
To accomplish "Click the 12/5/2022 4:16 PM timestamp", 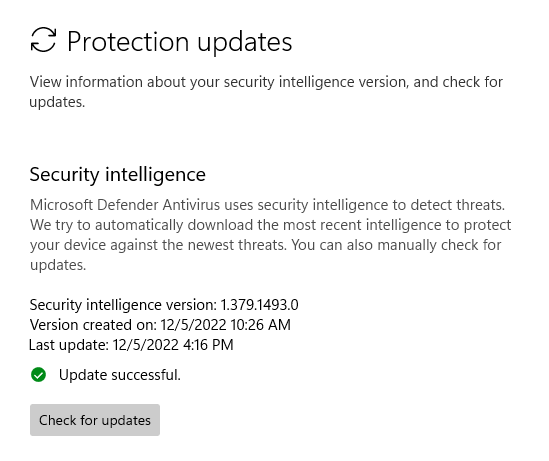I will [173, 345].
